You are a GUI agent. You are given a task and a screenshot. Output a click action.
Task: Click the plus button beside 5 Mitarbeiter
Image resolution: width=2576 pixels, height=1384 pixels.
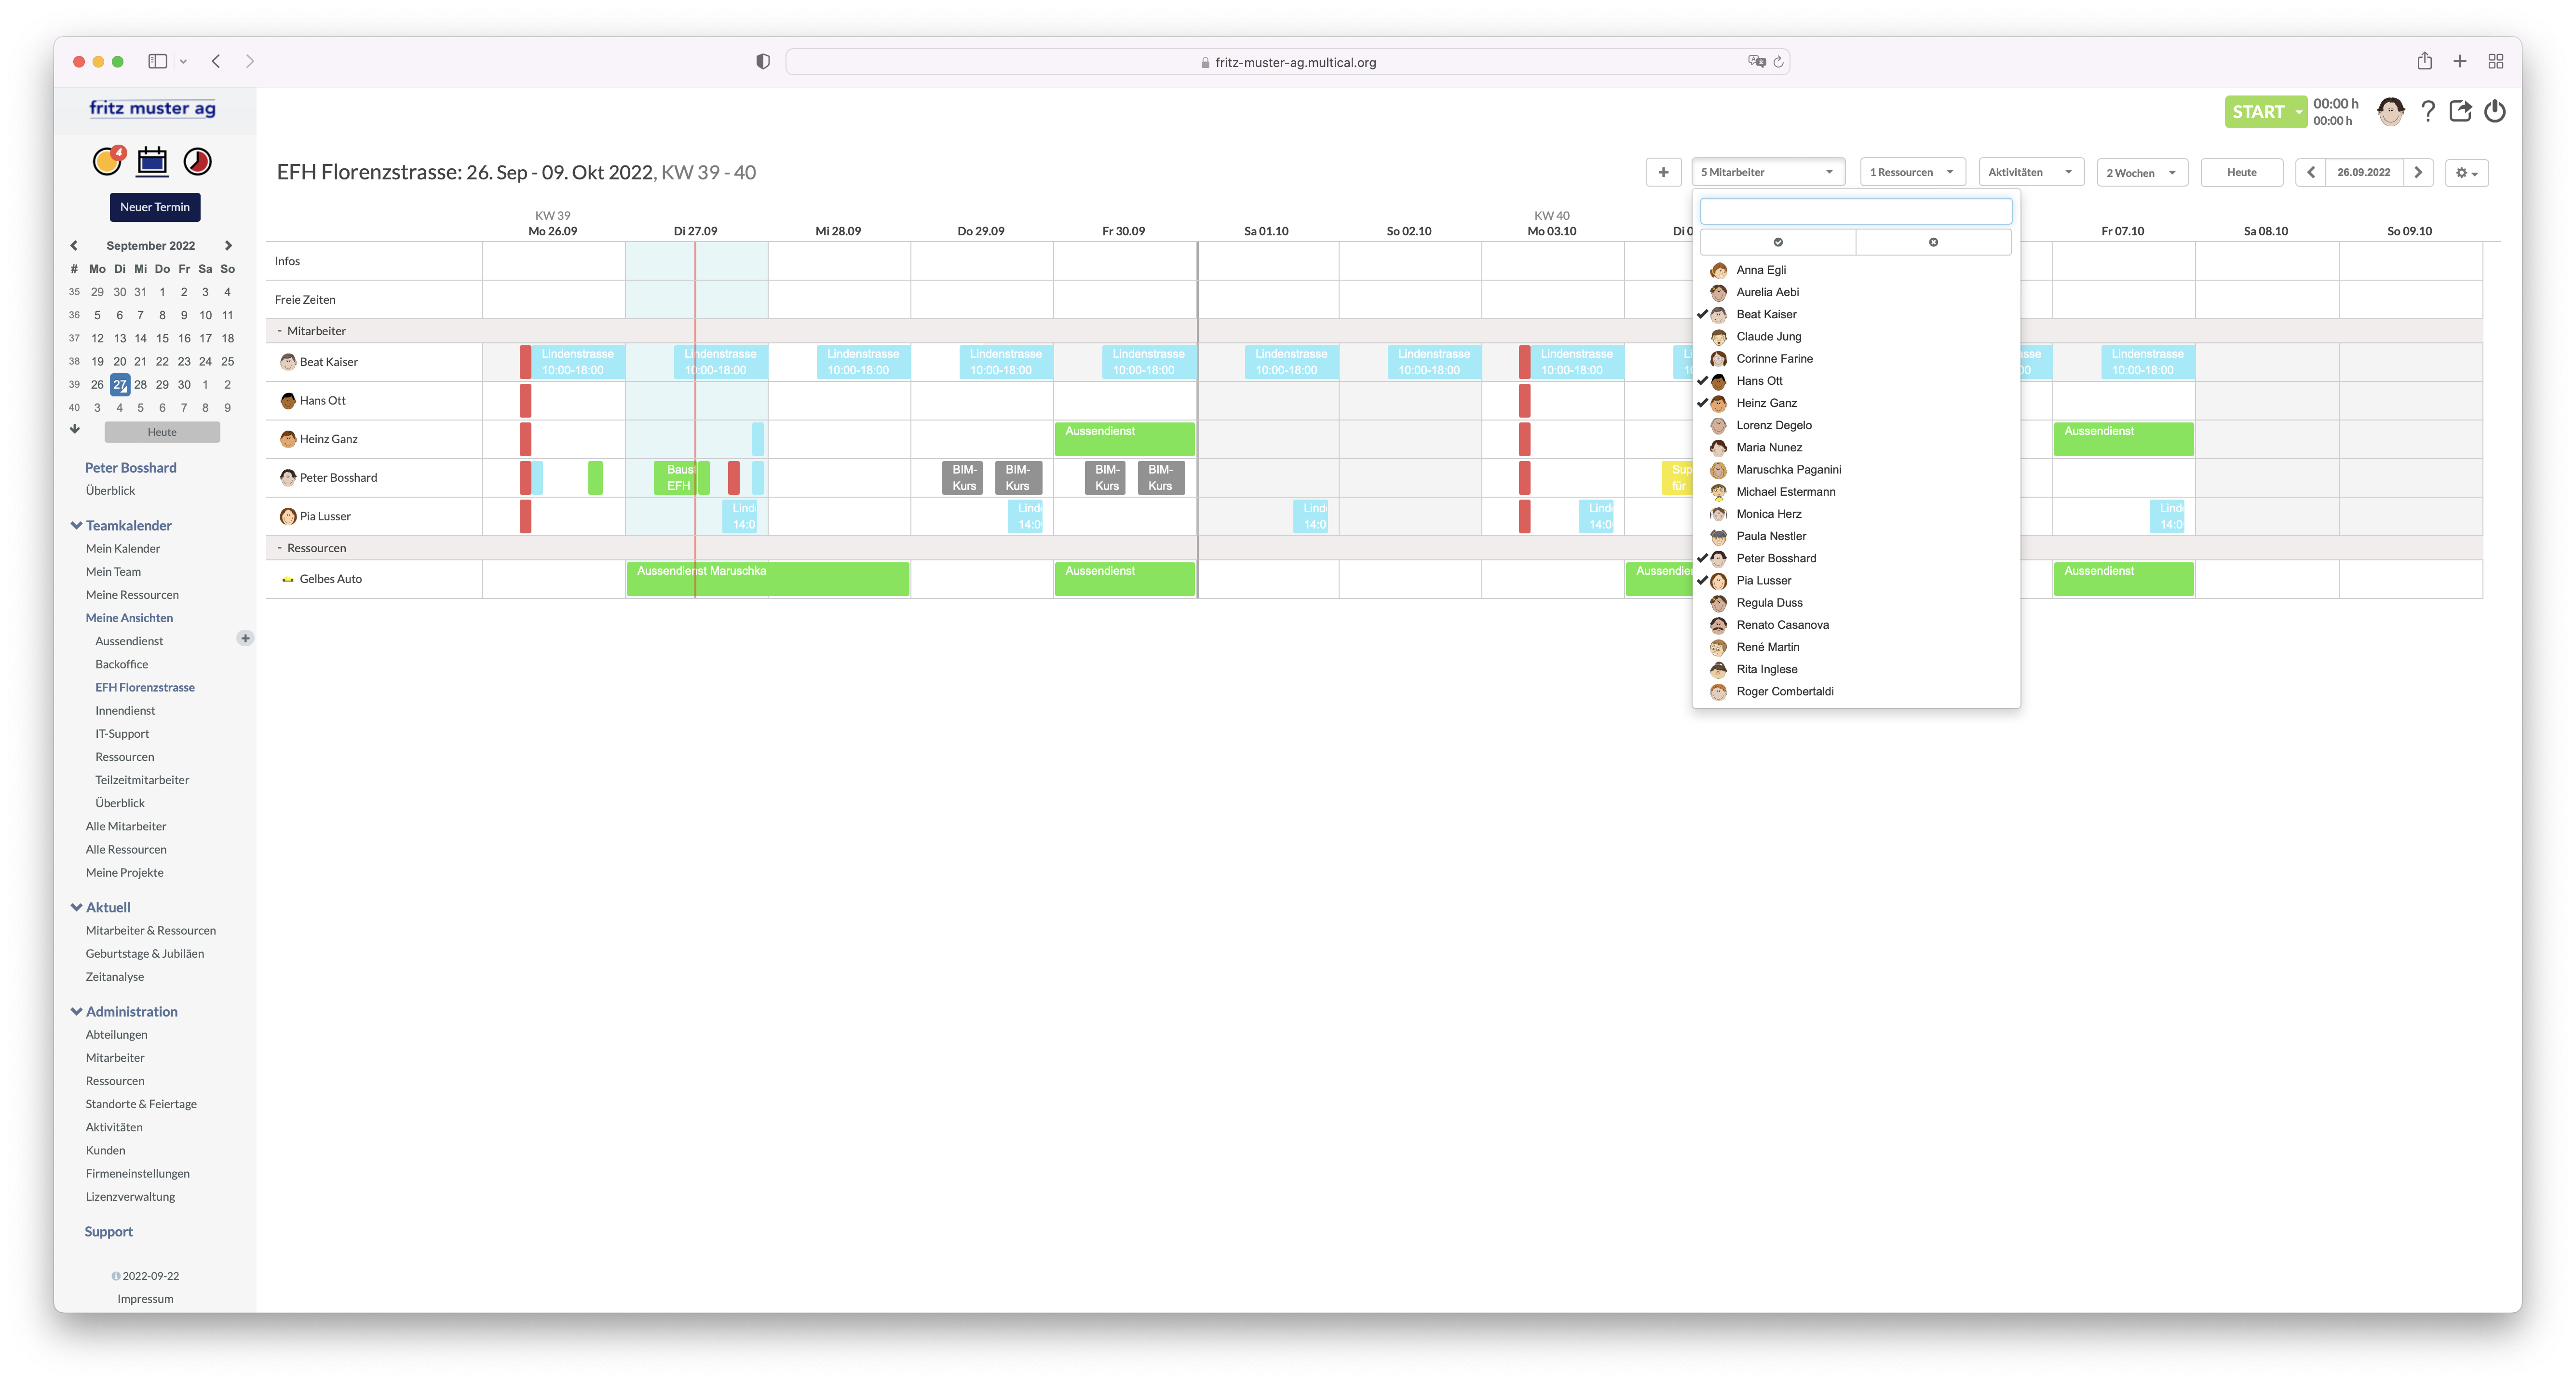(1663, 172)
